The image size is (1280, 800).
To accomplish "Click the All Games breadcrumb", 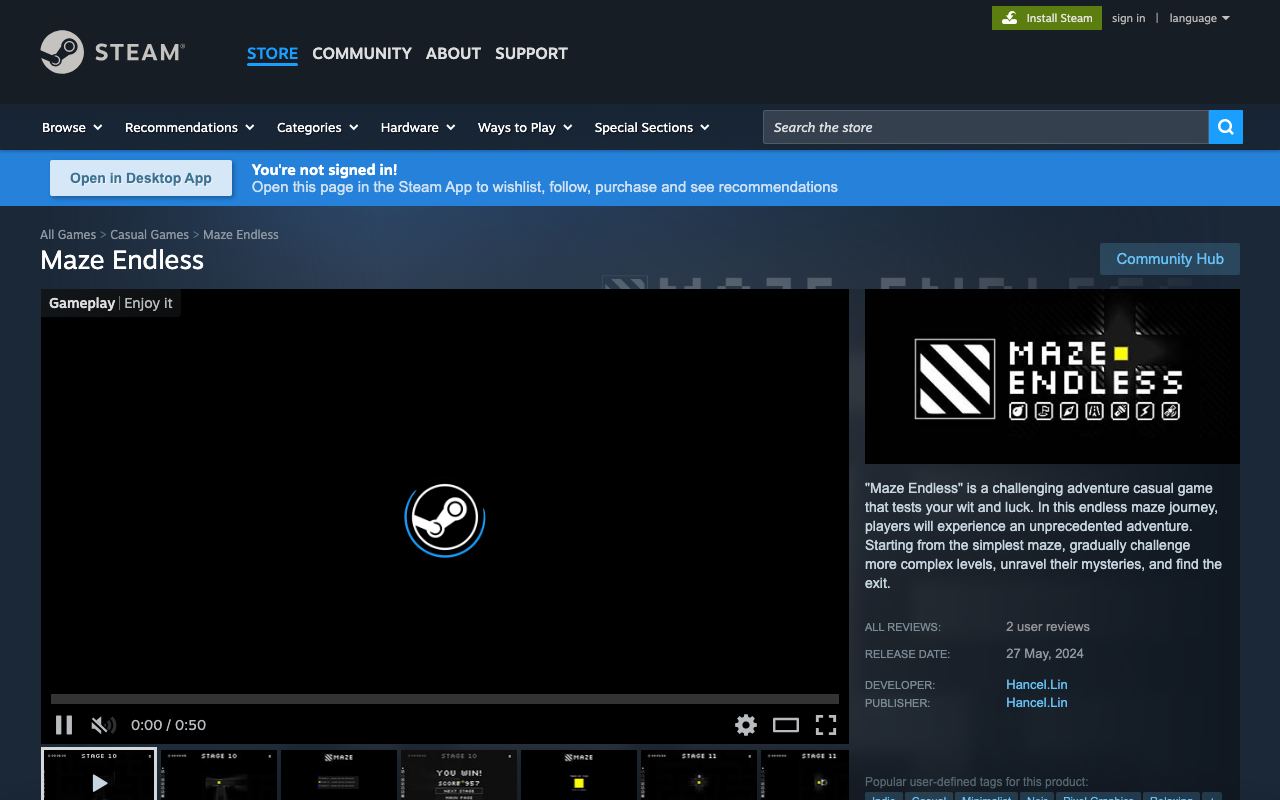I will point(68,234).
